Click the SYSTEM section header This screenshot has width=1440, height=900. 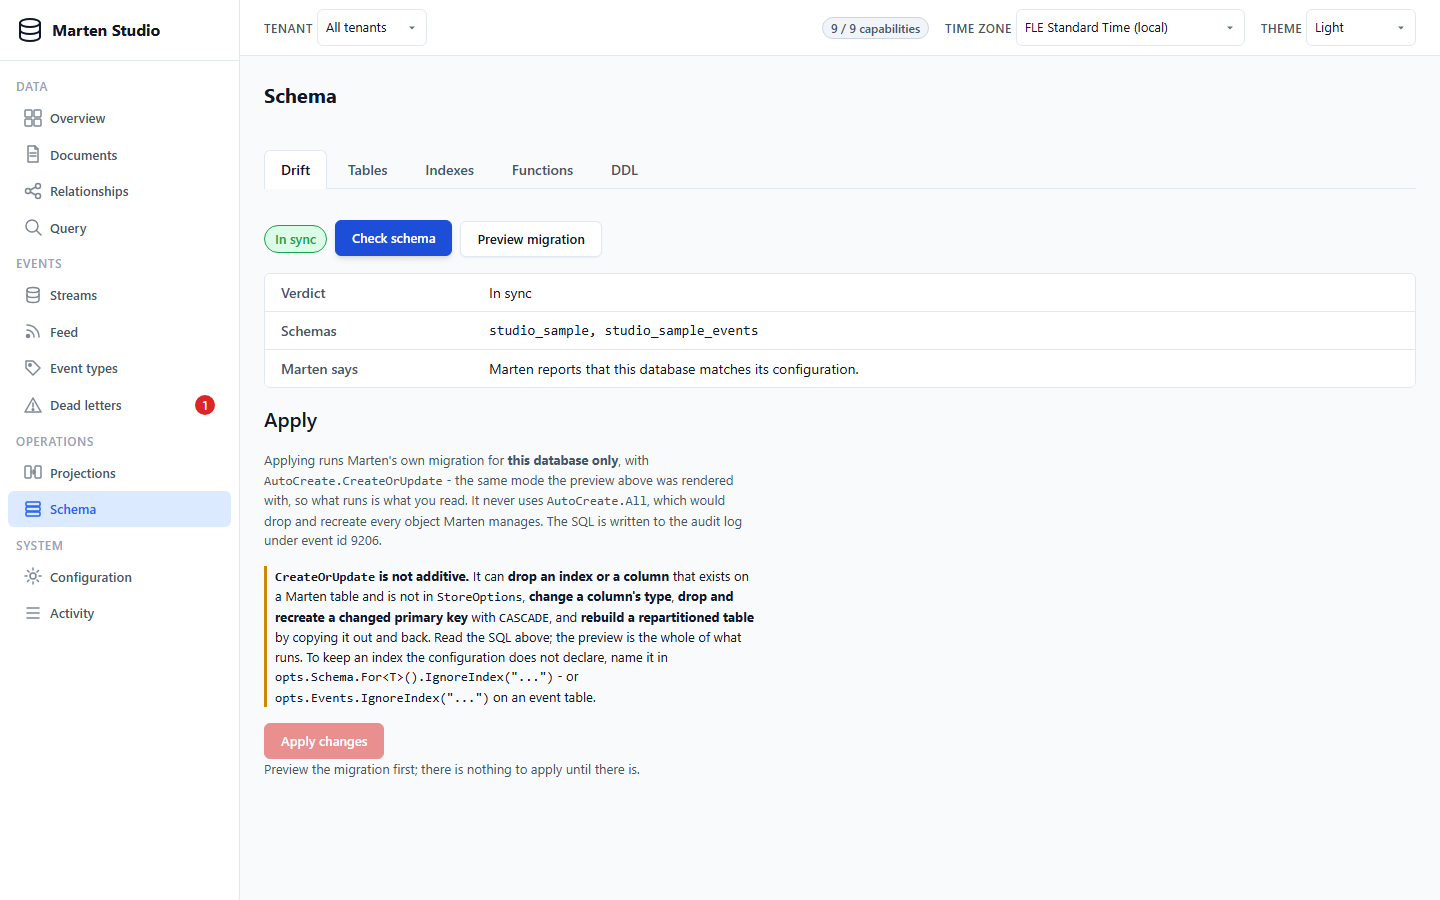pos(40,545)
